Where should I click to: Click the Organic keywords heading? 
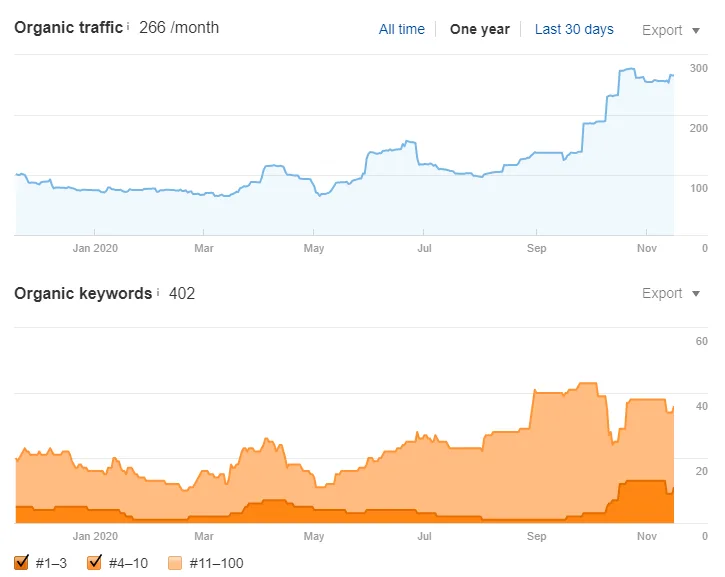[x=83, y=294]
